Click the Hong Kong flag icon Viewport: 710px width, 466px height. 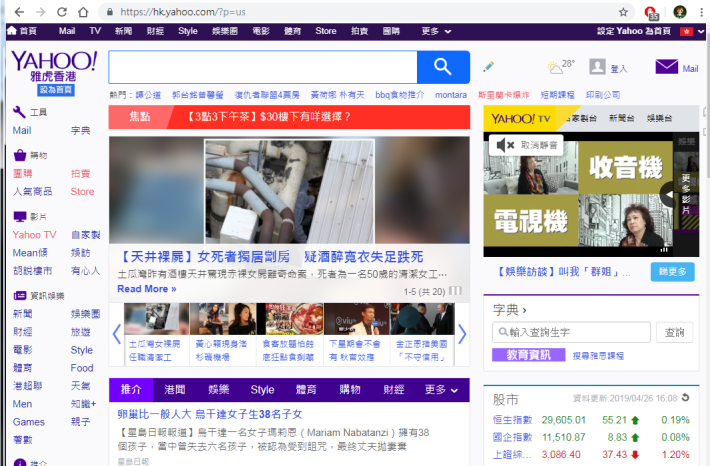coord(686,31)
